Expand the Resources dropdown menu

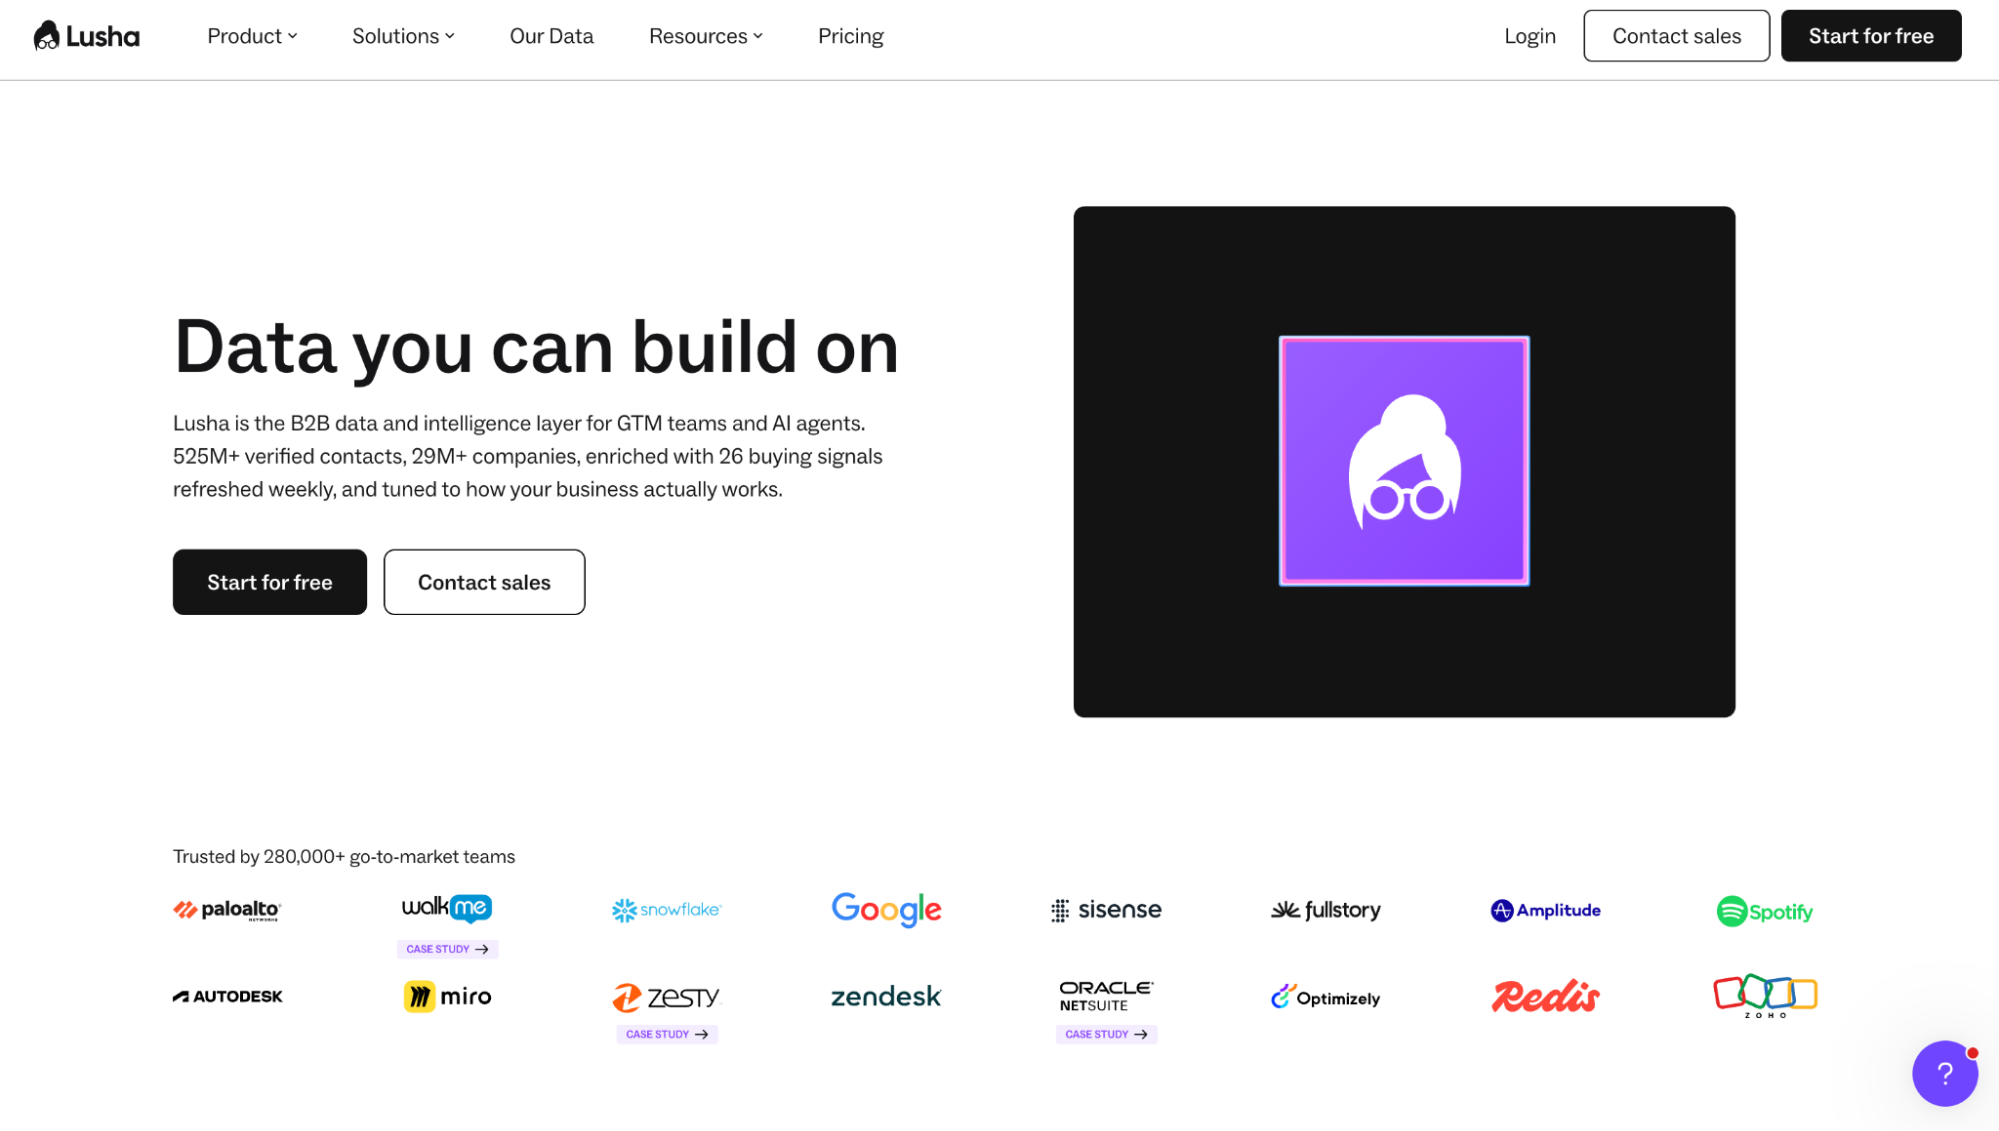tap(706, 36)
